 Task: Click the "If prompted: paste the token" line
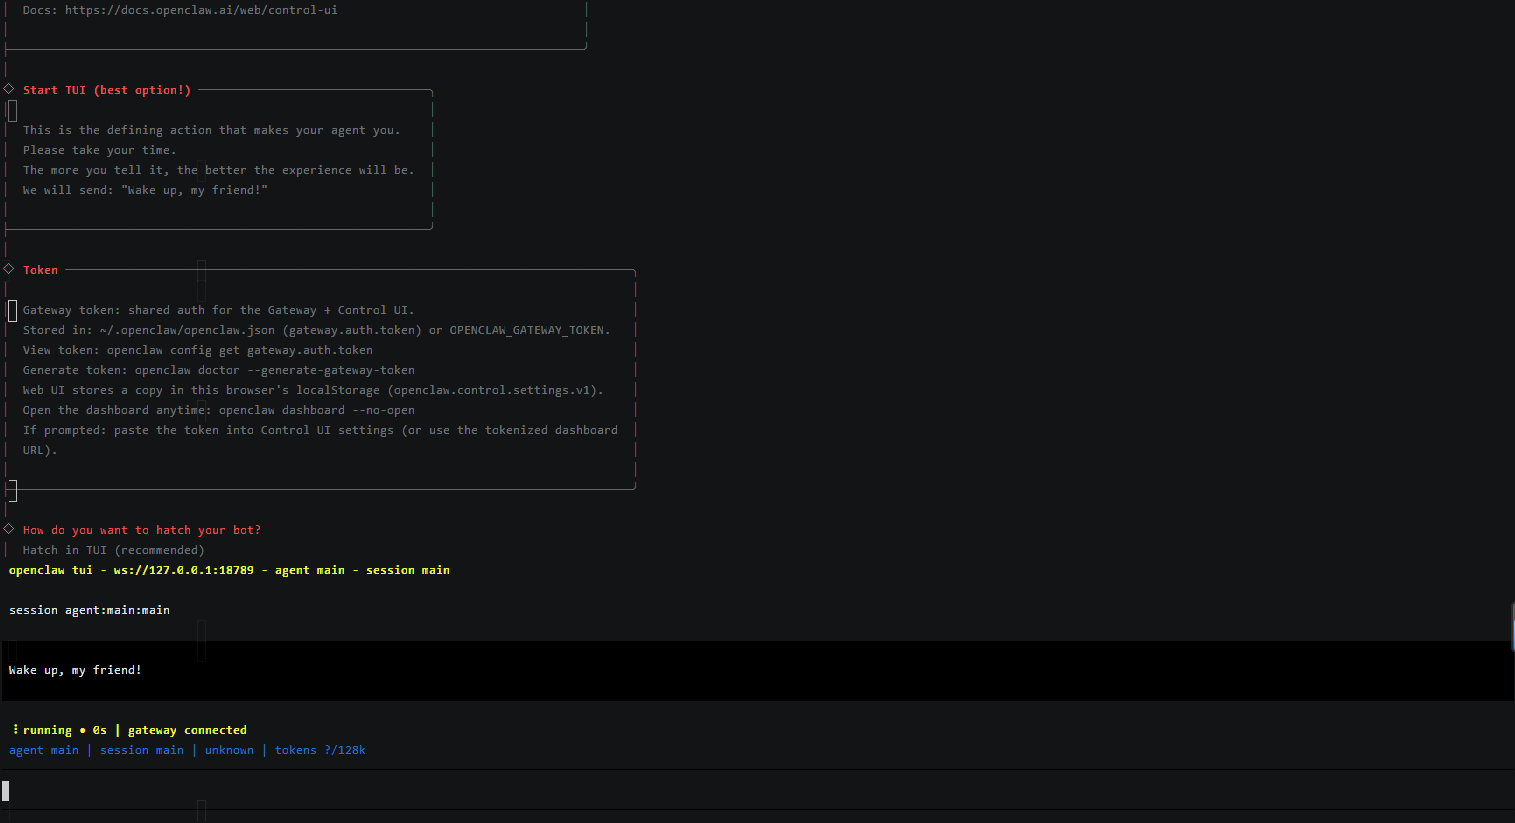tap(320, 430)
